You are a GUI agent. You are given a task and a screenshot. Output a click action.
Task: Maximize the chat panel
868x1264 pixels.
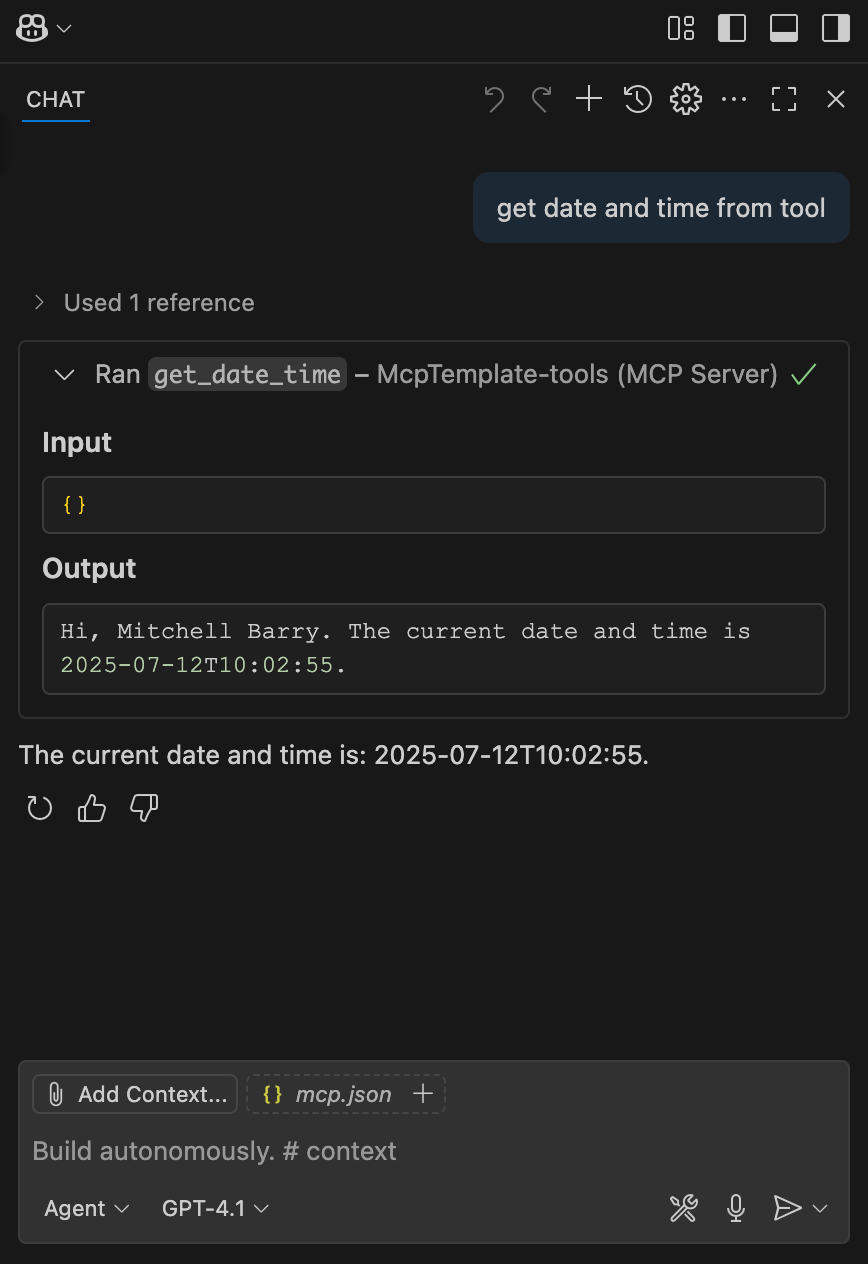[x=784, y=98]
